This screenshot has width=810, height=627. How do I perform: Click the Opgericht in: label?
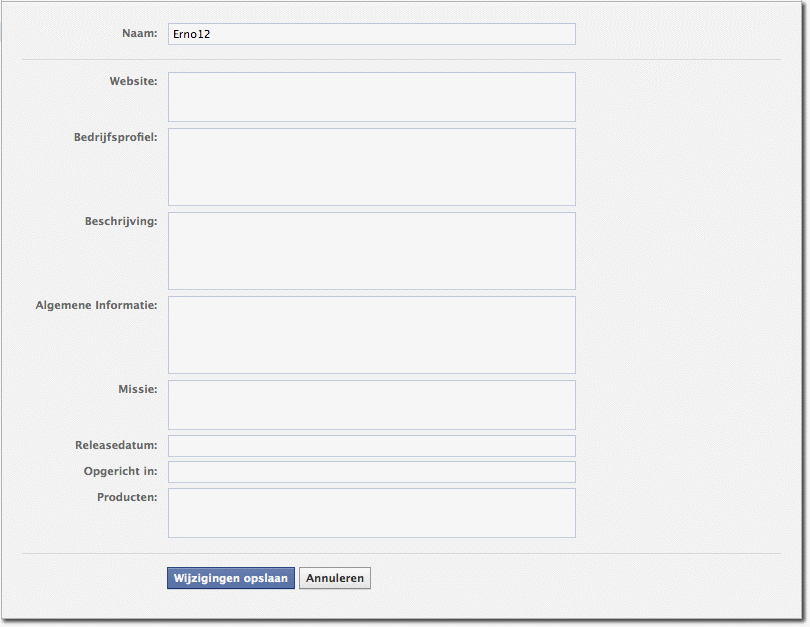pos(120,471)
